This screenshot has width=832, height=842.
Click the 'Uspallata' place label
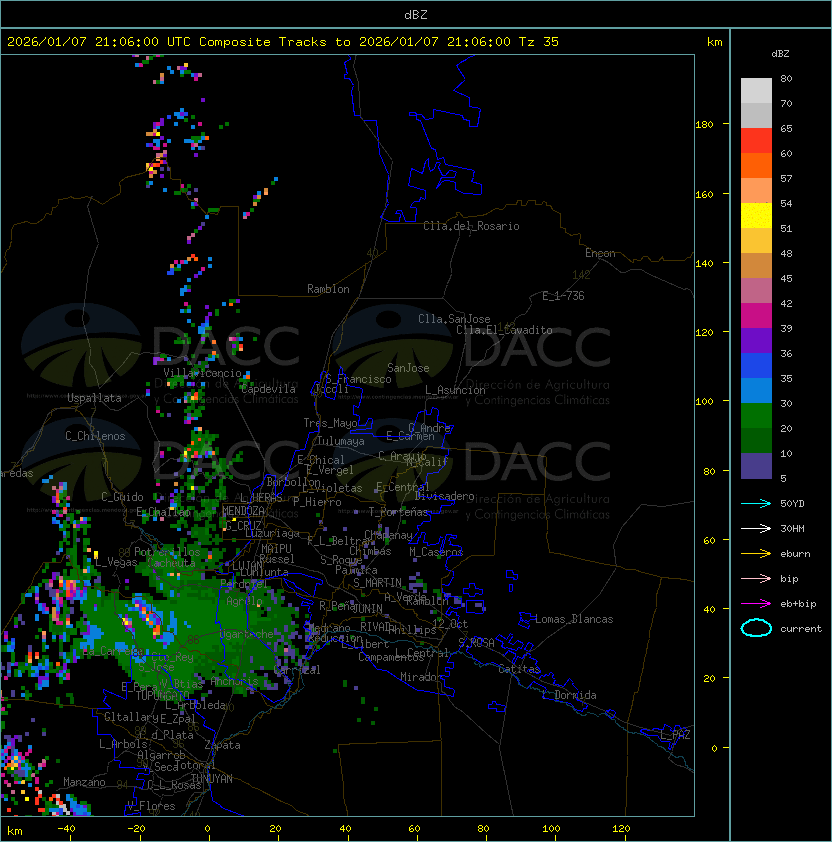94,398
